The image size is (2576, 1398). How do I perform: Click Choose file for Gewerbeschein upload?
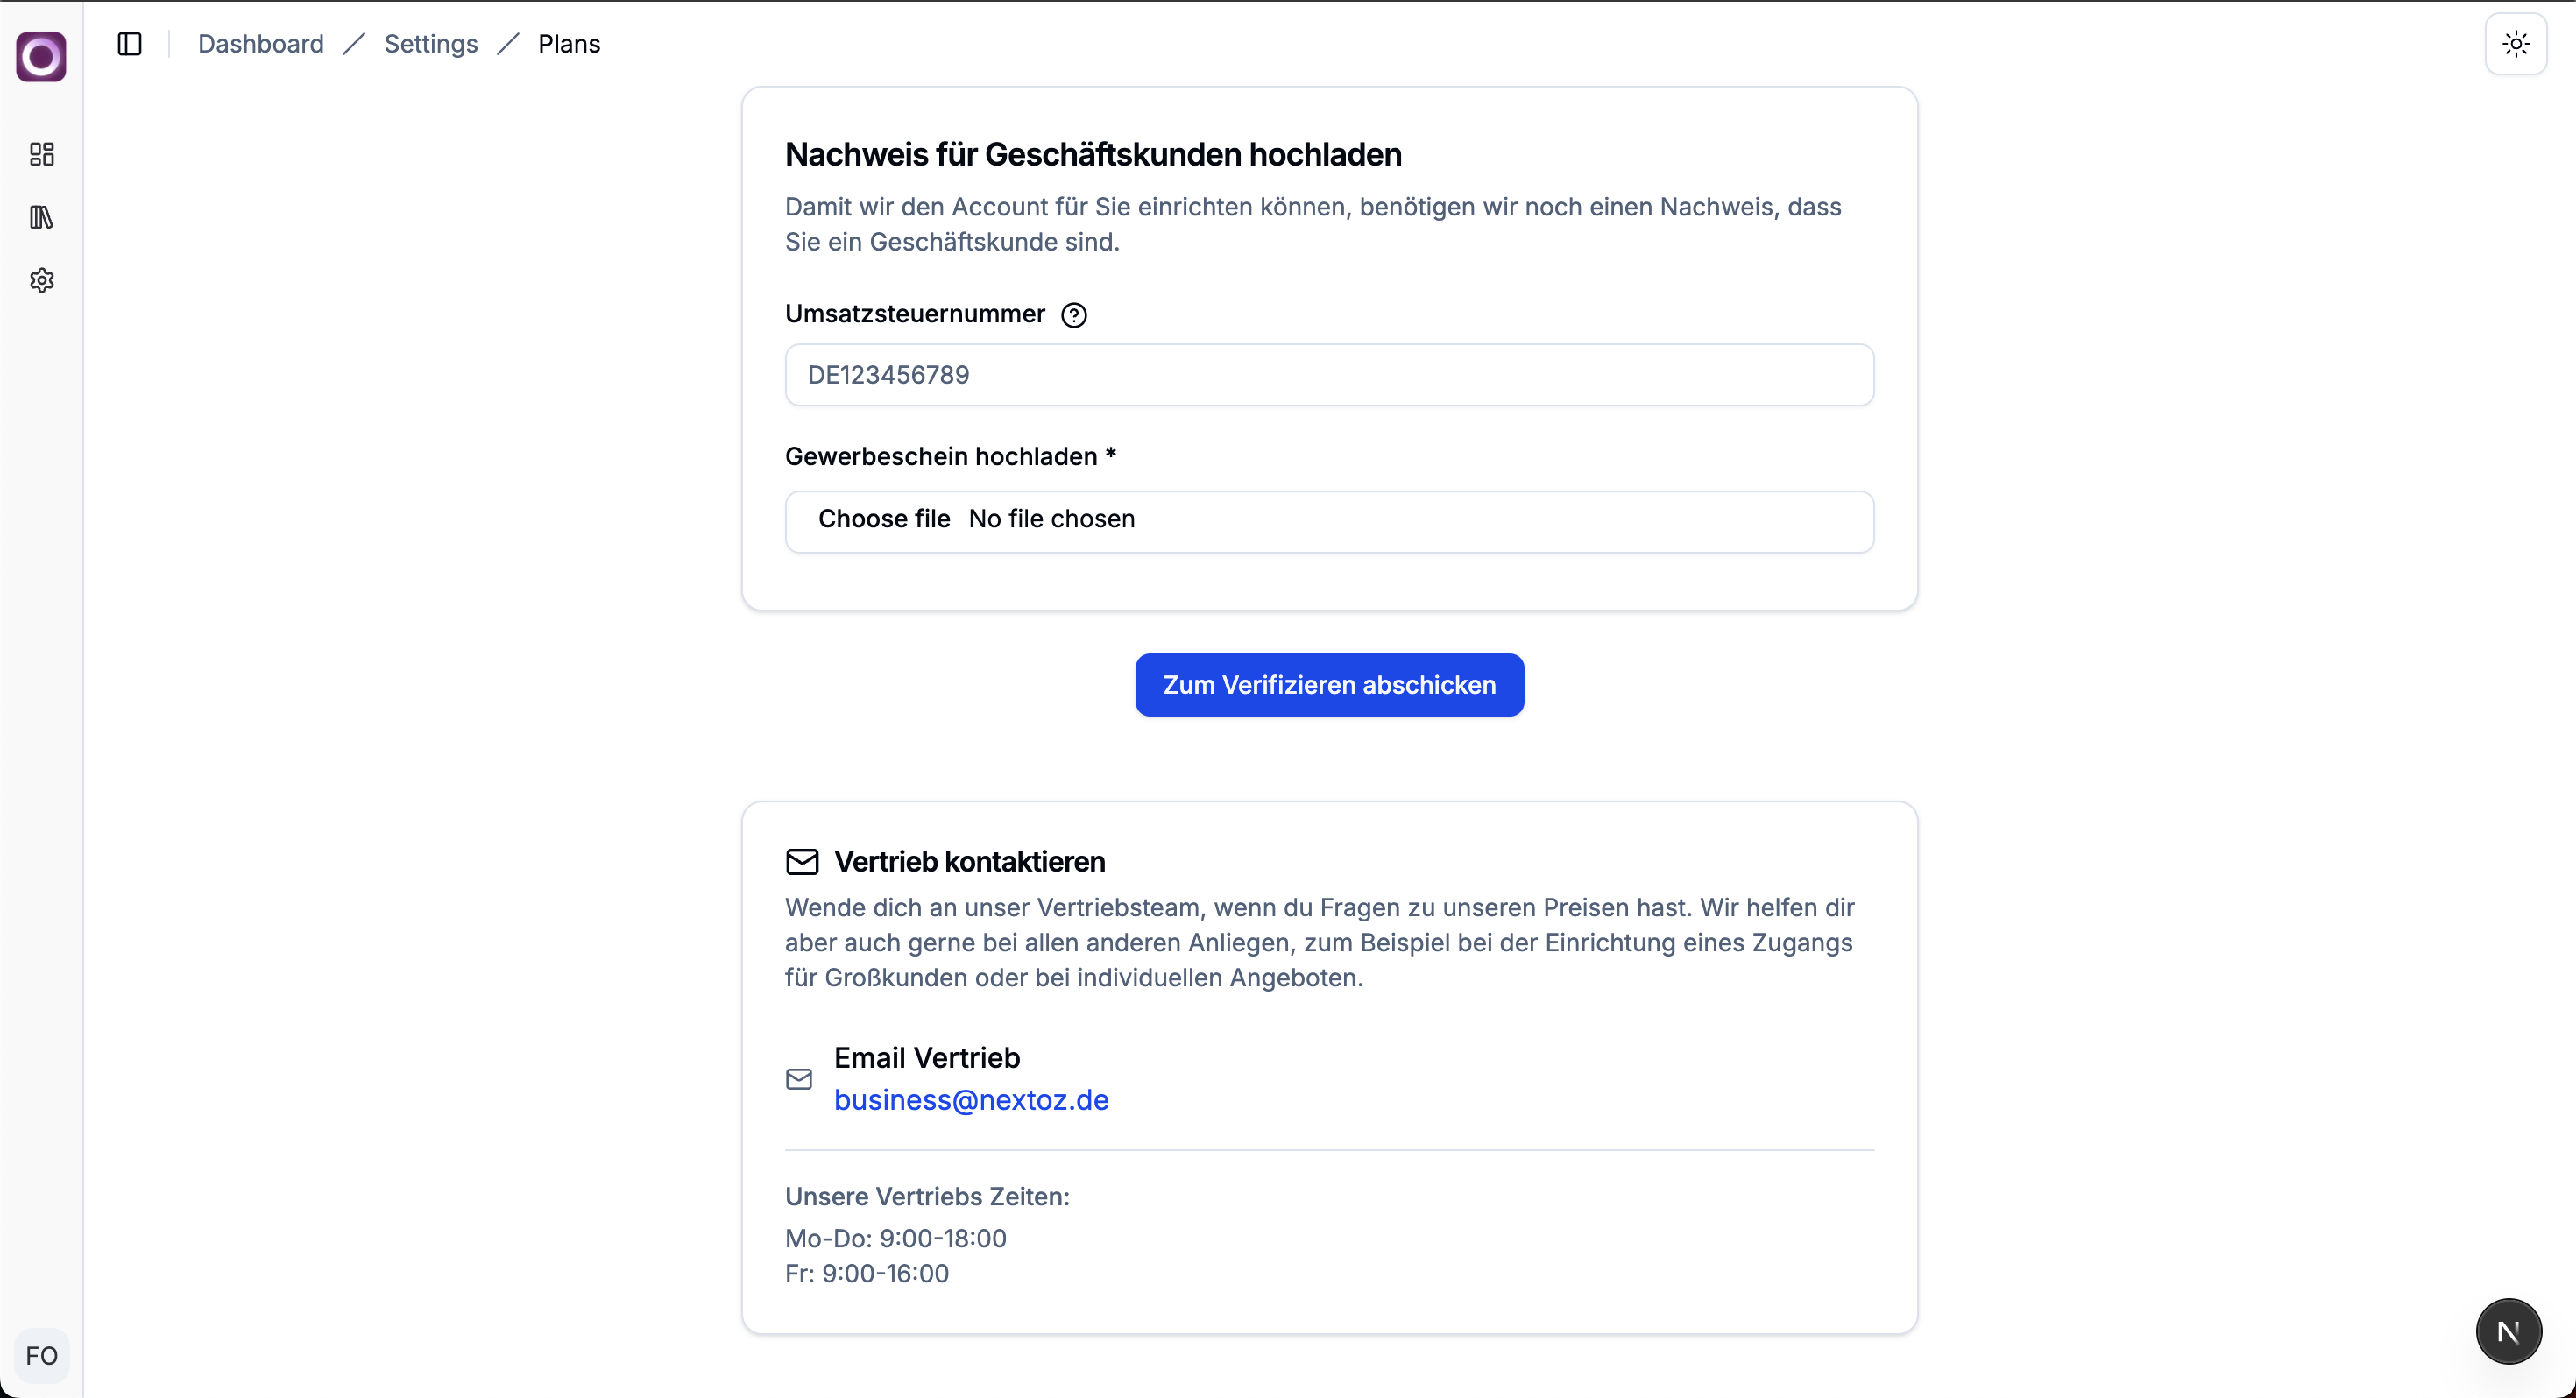pos(884,519)
